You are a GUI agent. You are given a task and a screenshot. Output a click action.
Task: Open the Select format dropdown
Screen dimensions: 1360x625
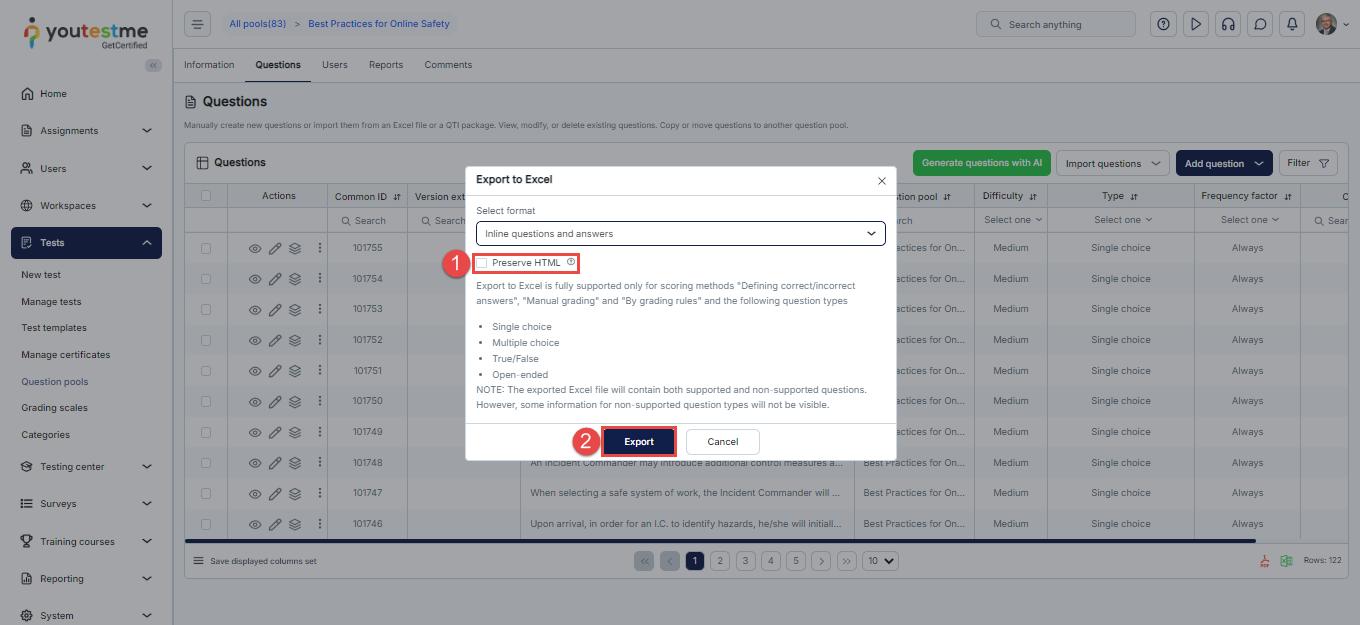point(680,234)
